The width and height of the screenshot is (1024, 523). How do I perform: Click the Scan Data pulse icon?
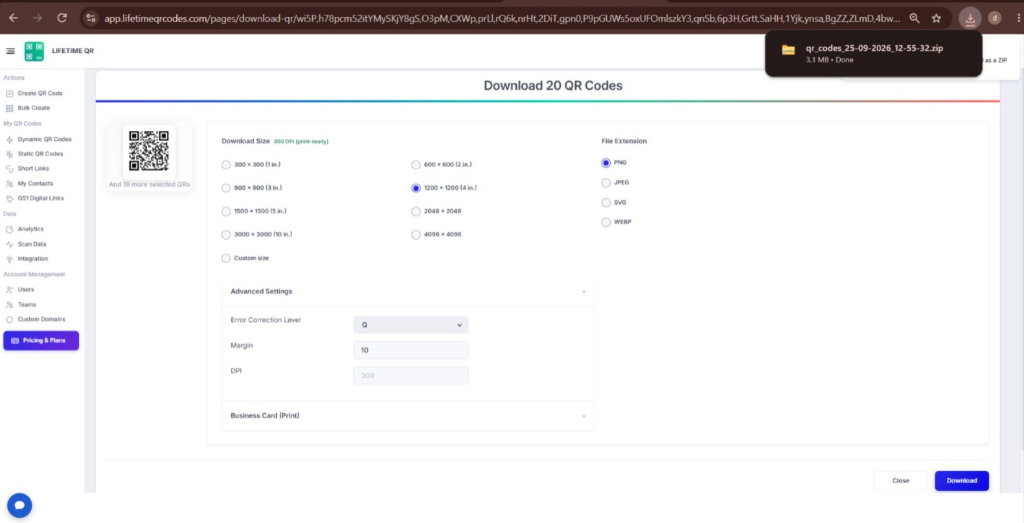point(9,244)
